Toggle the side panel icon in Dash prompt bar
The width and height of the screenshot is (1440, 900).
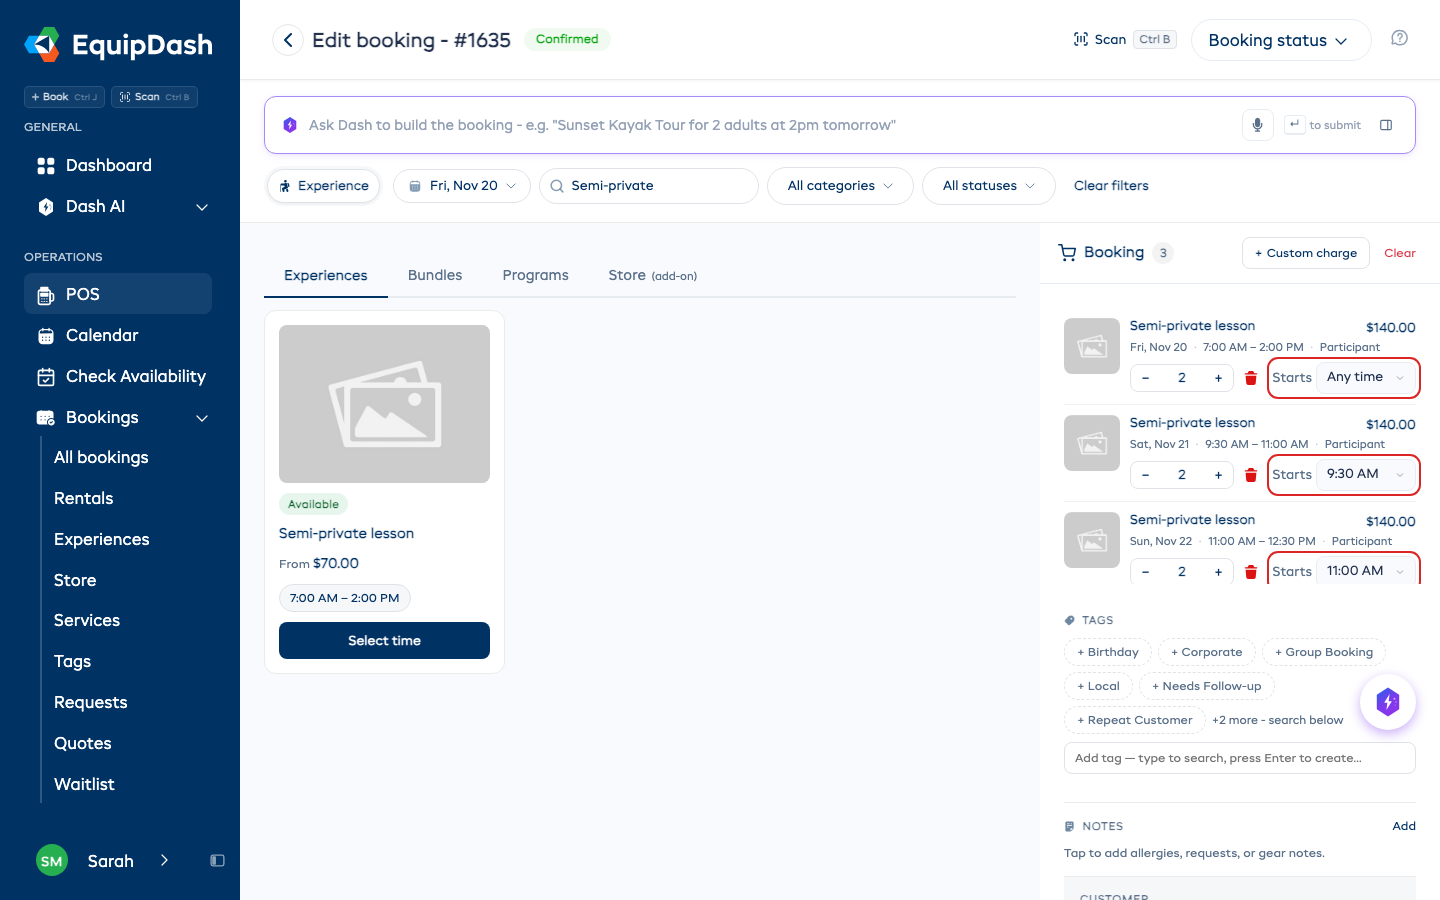pyautogui.click(x=1386, y=125)
